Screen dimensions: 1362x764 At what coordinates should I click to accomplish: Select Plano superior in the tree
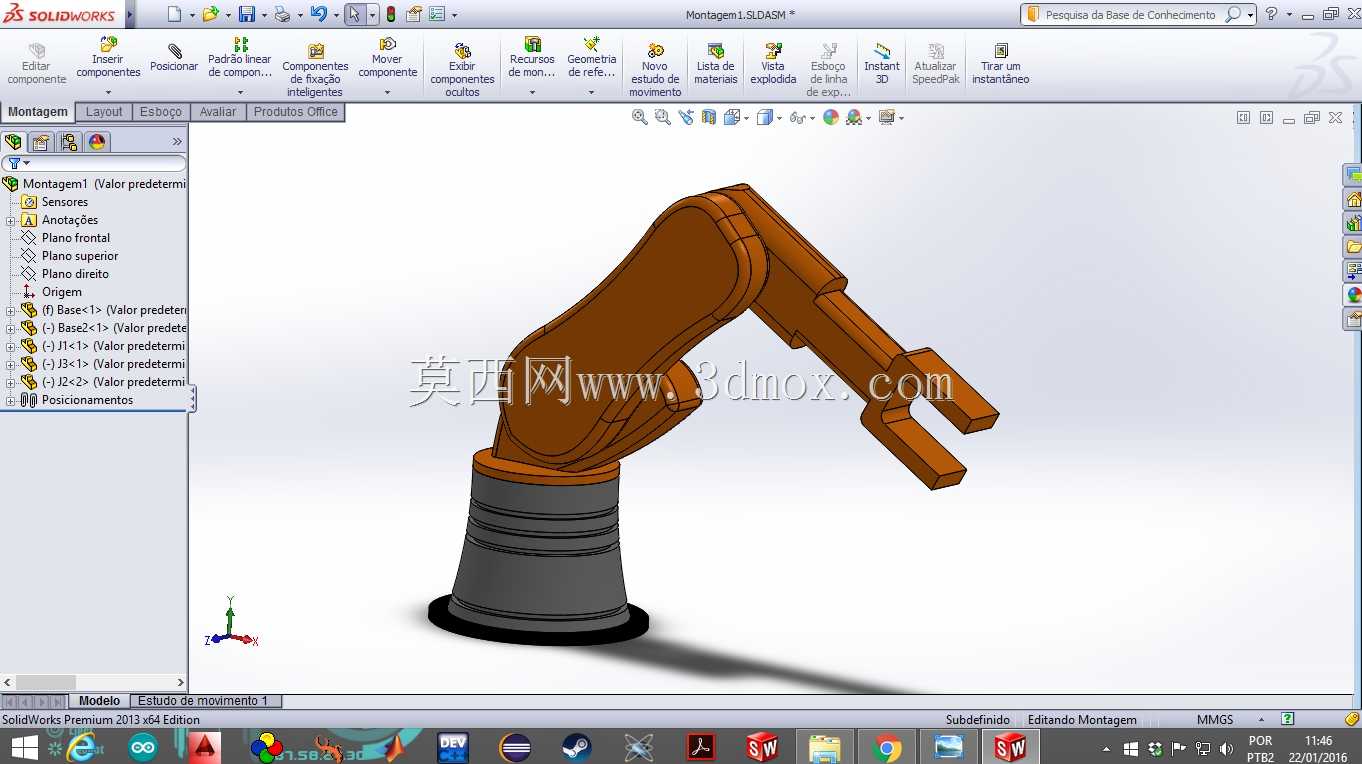point(80,256)
